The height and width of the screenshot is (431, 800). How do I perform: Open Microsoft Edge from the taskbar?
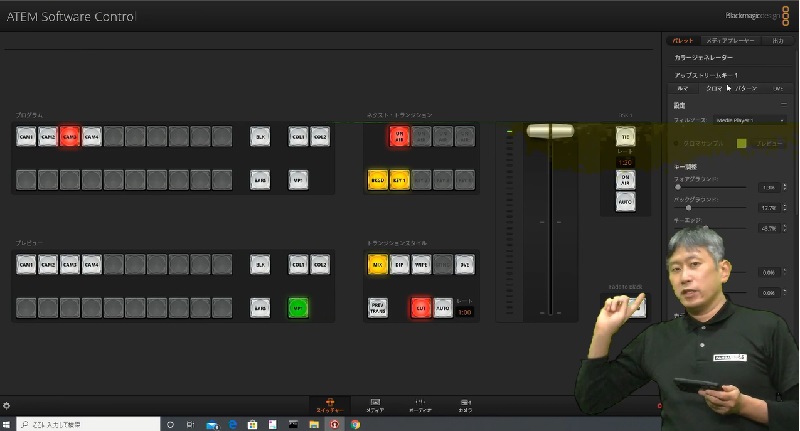click(233, 424)
